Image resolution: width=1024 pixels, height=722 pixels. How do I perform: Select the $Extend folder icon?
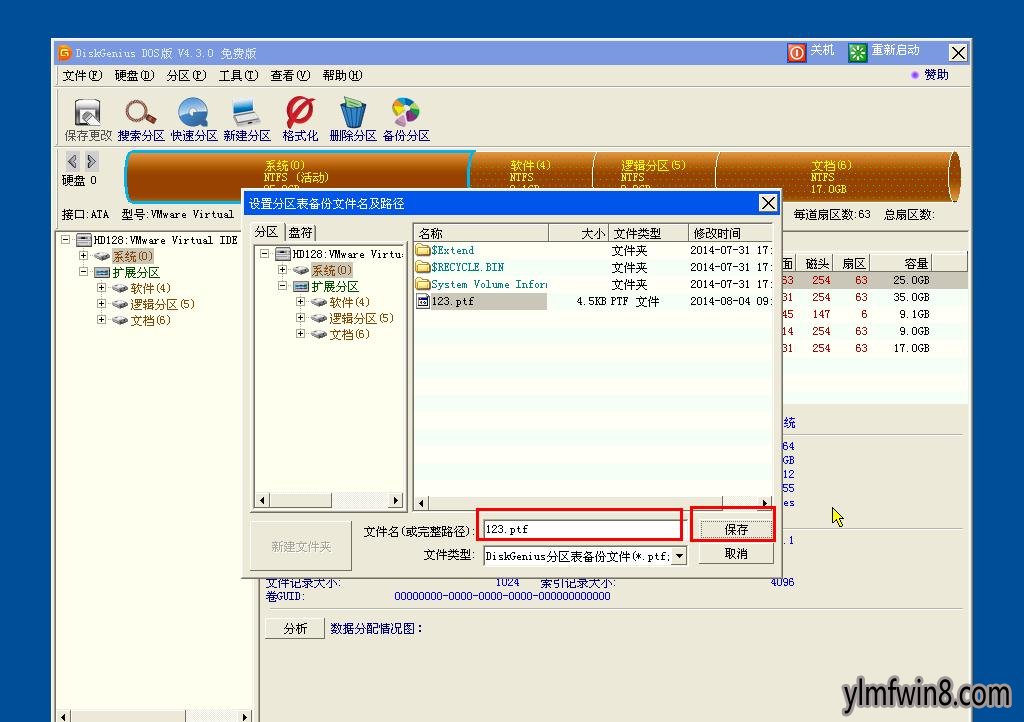423,250
